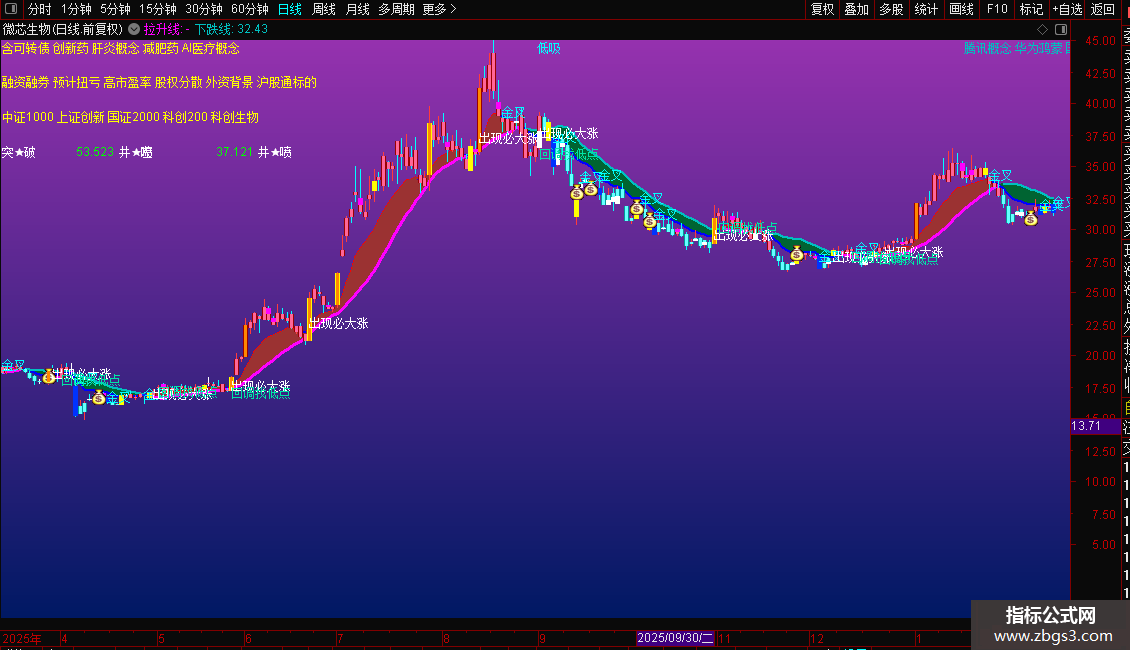Select the 1分钟 period tab

(76, 9)
